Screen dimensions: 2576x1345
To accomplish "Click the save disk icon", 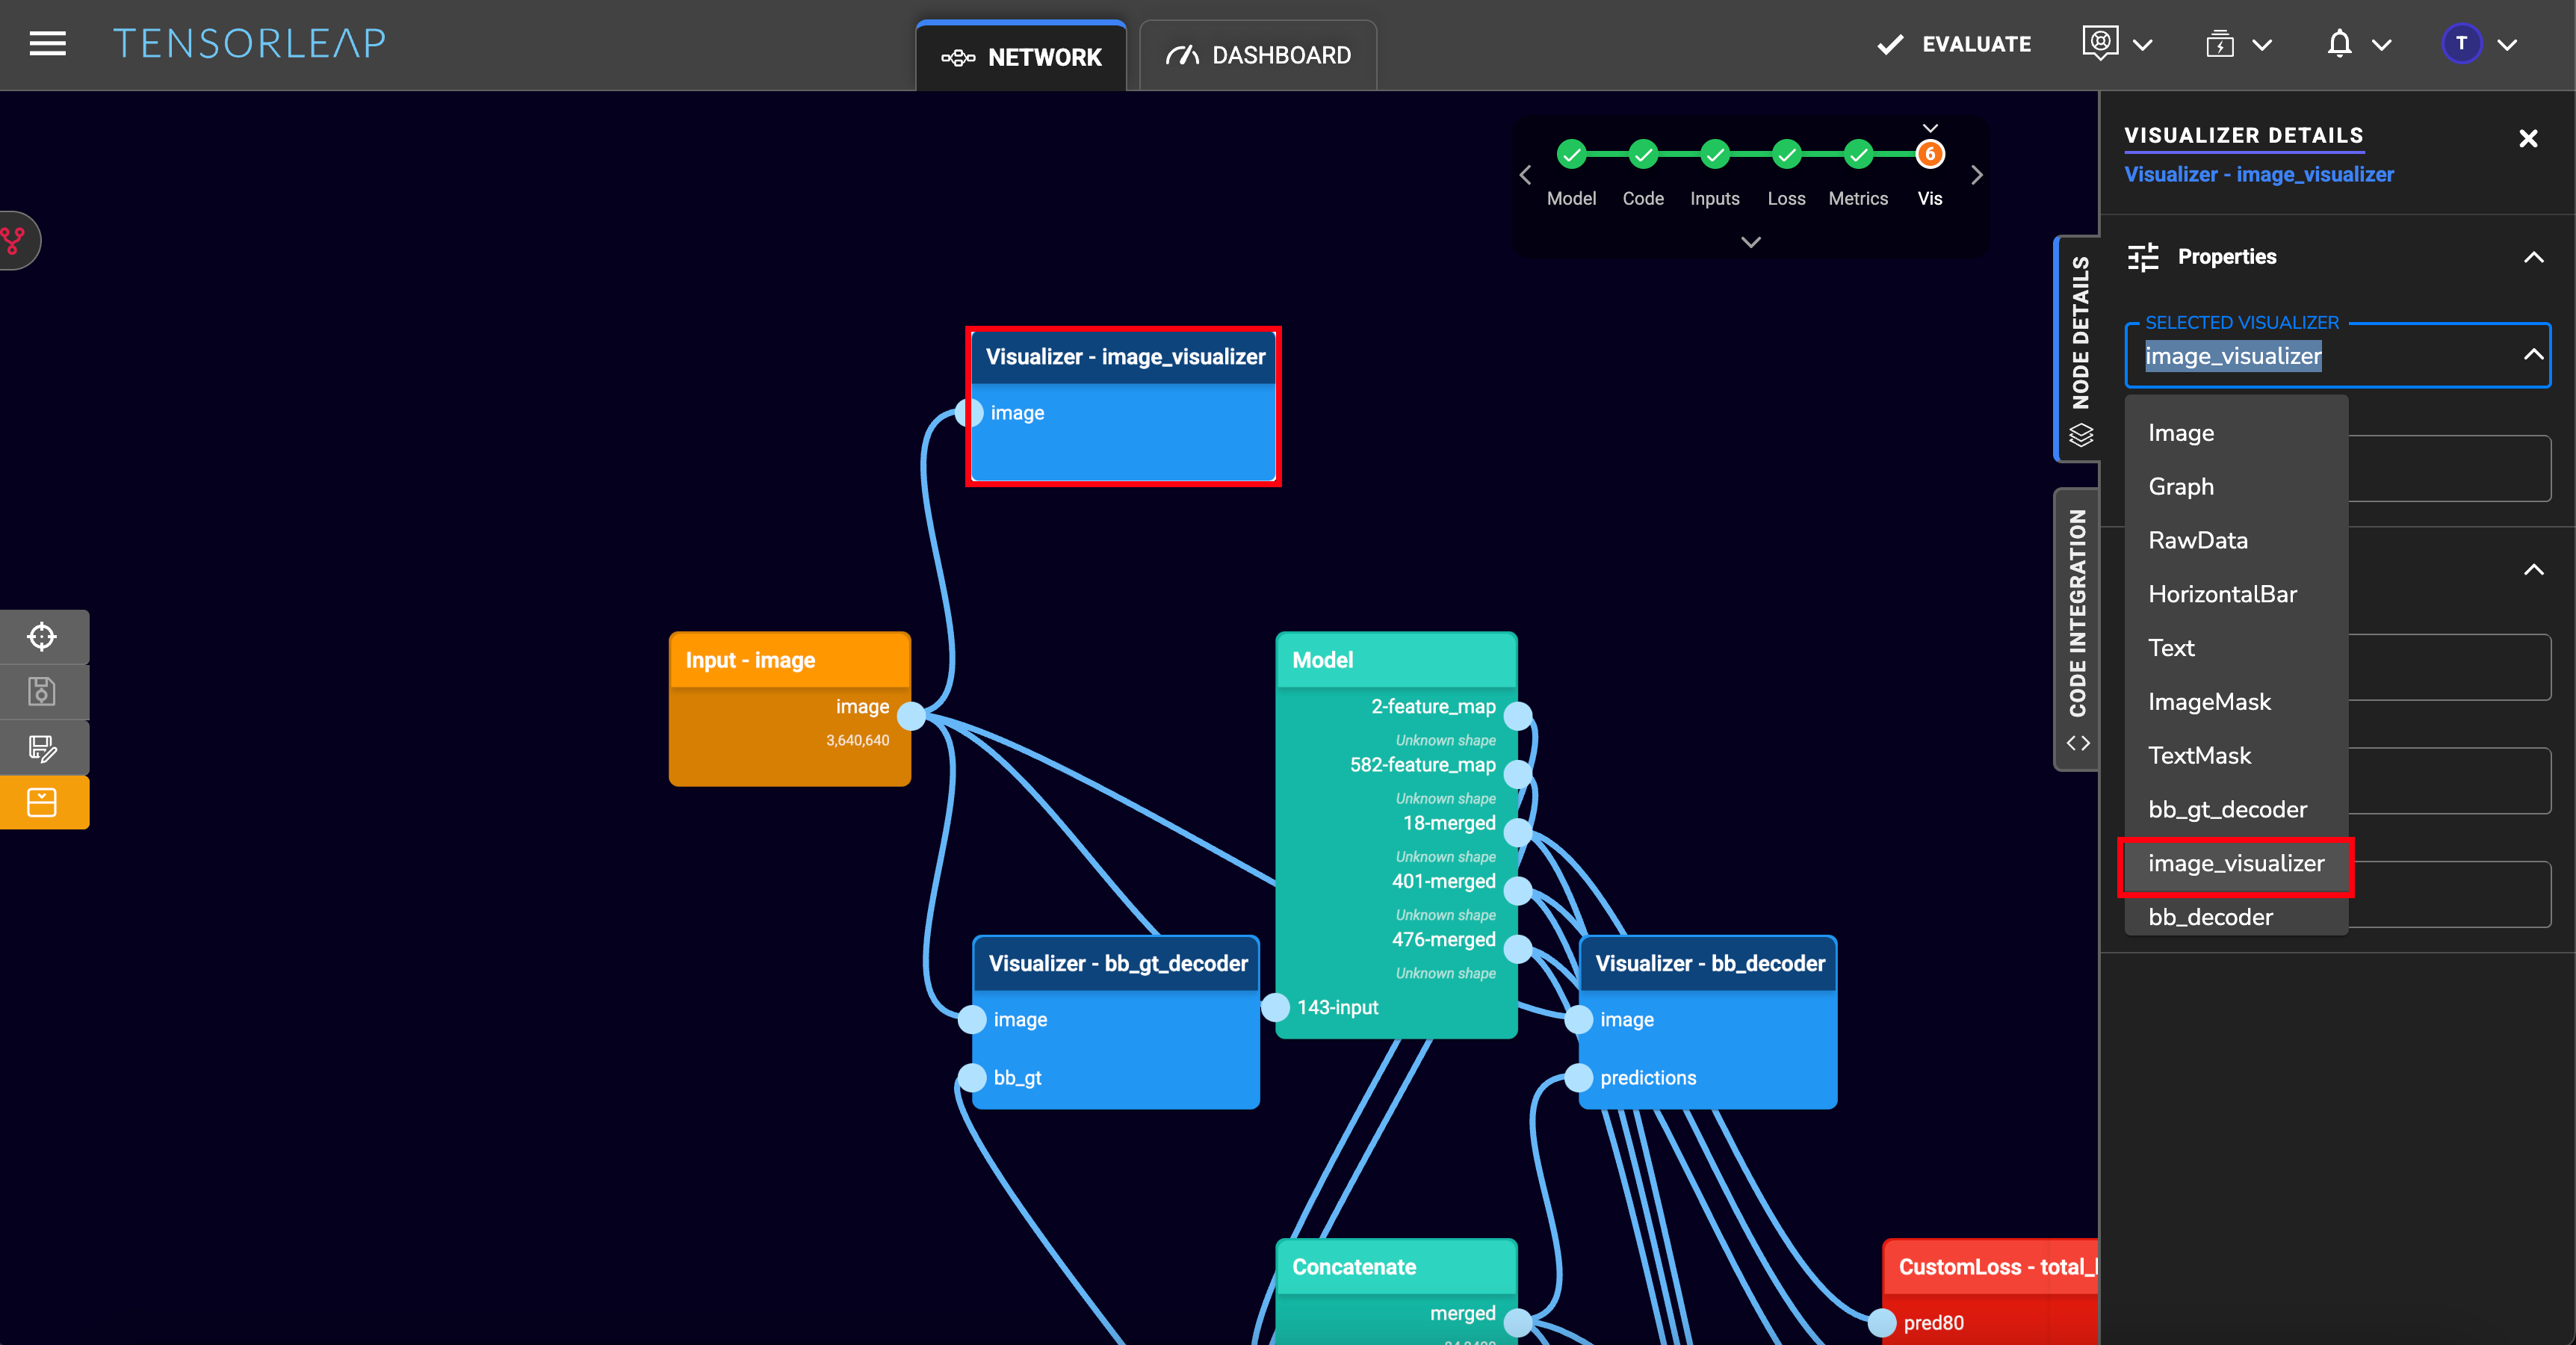I will click(x=42, y=692).
